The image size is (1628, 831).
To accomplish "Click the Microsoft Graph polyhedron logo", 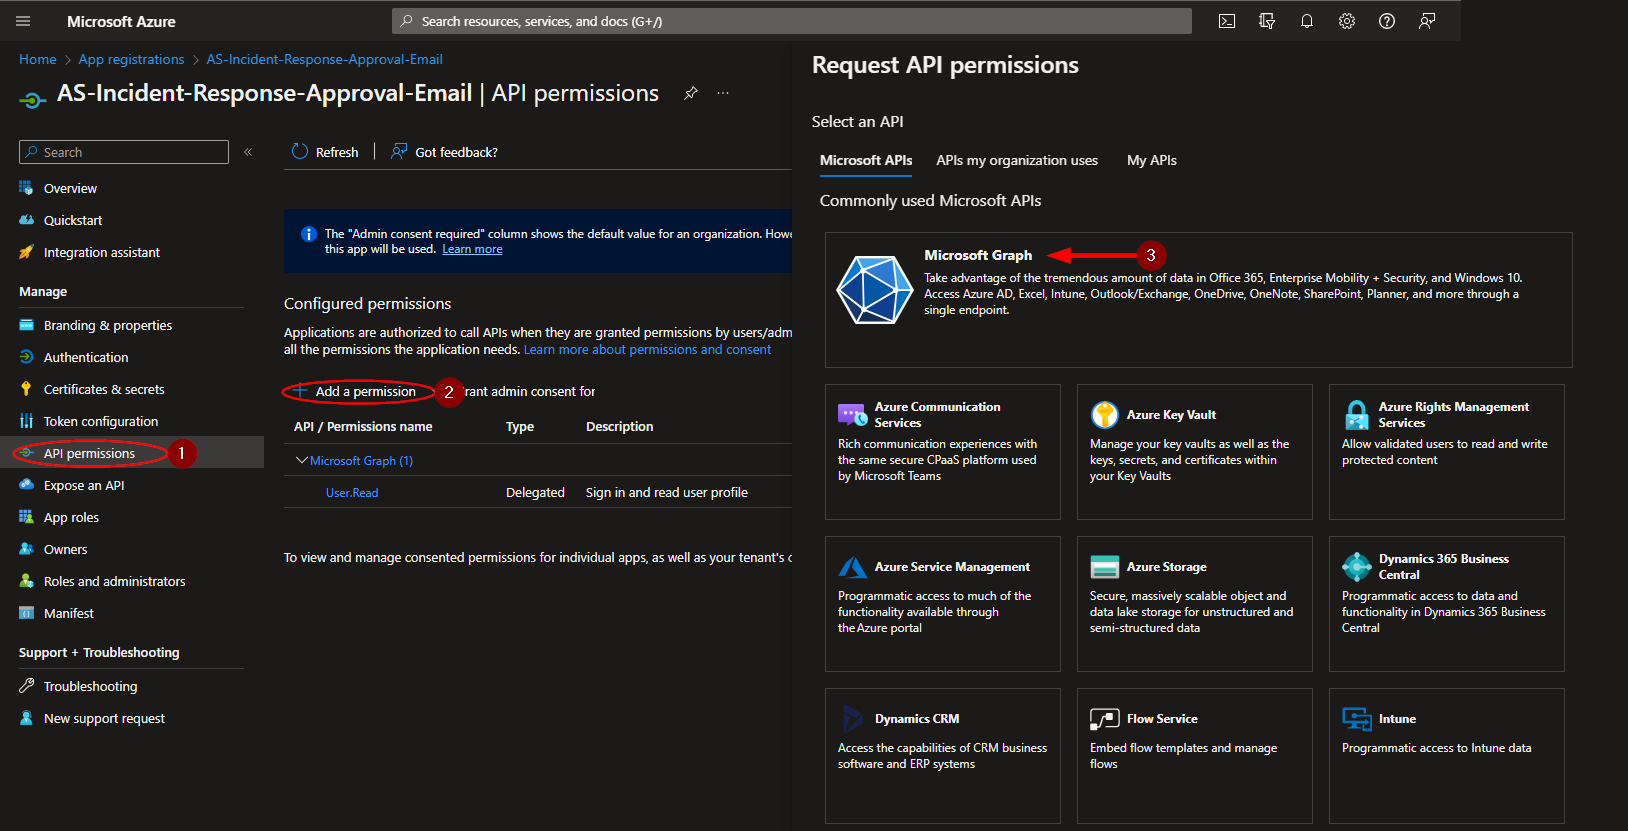I will (x=874, y=290).
